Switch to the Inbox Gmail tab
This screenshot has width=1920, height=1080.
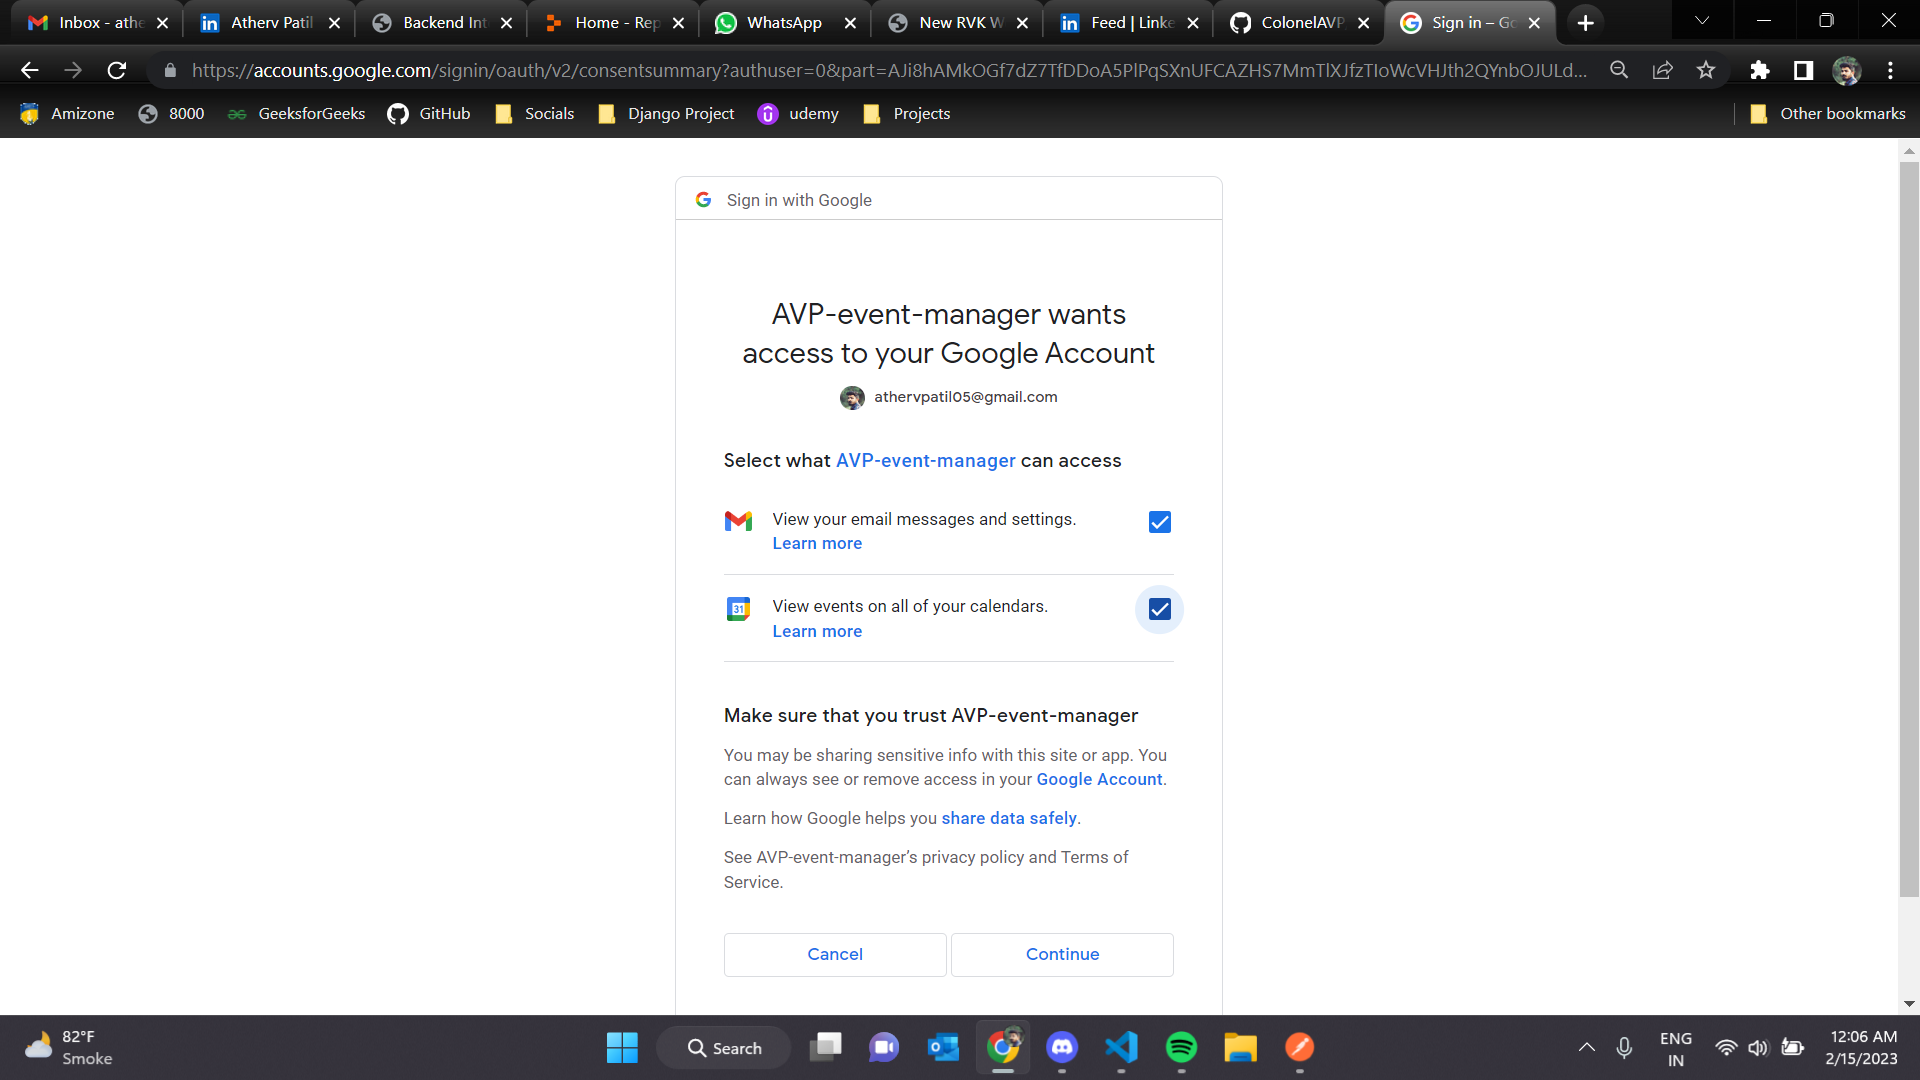tap(100, 22)
